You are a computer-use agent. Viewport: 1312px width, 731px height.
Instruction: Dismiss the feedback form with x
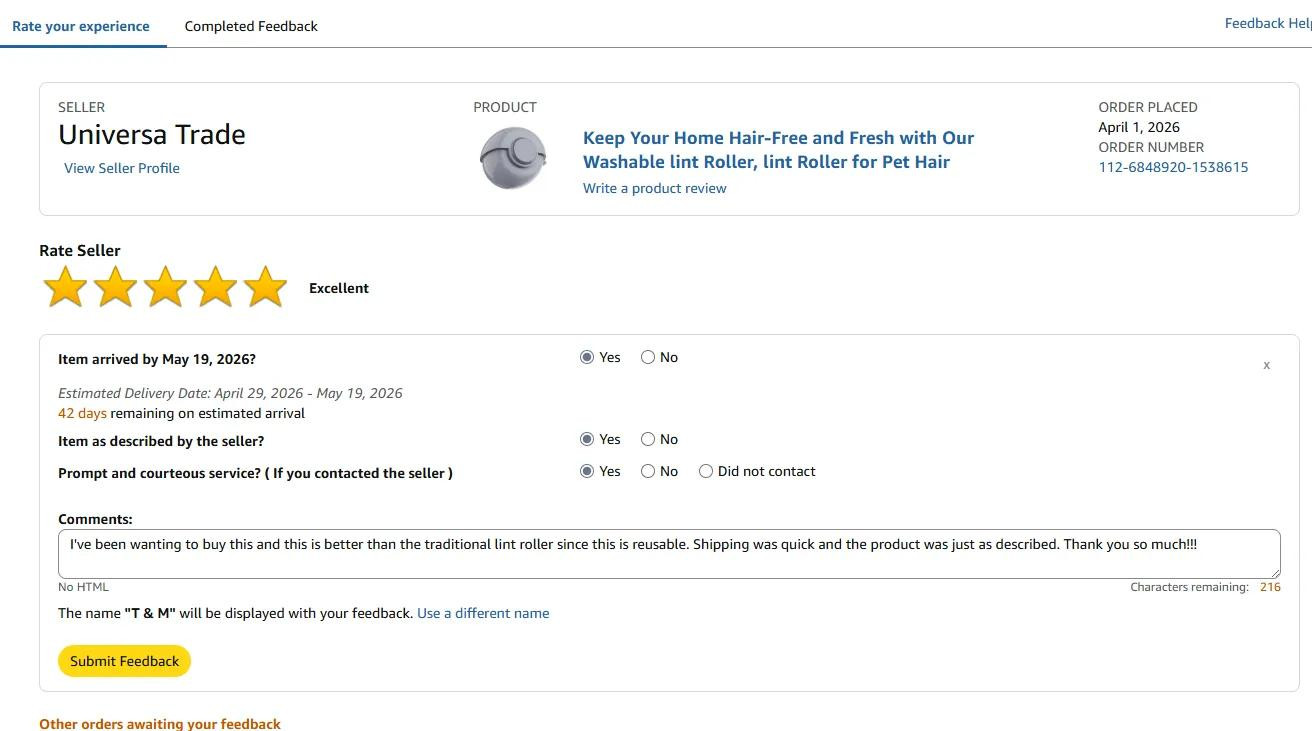click(1266, 366)
